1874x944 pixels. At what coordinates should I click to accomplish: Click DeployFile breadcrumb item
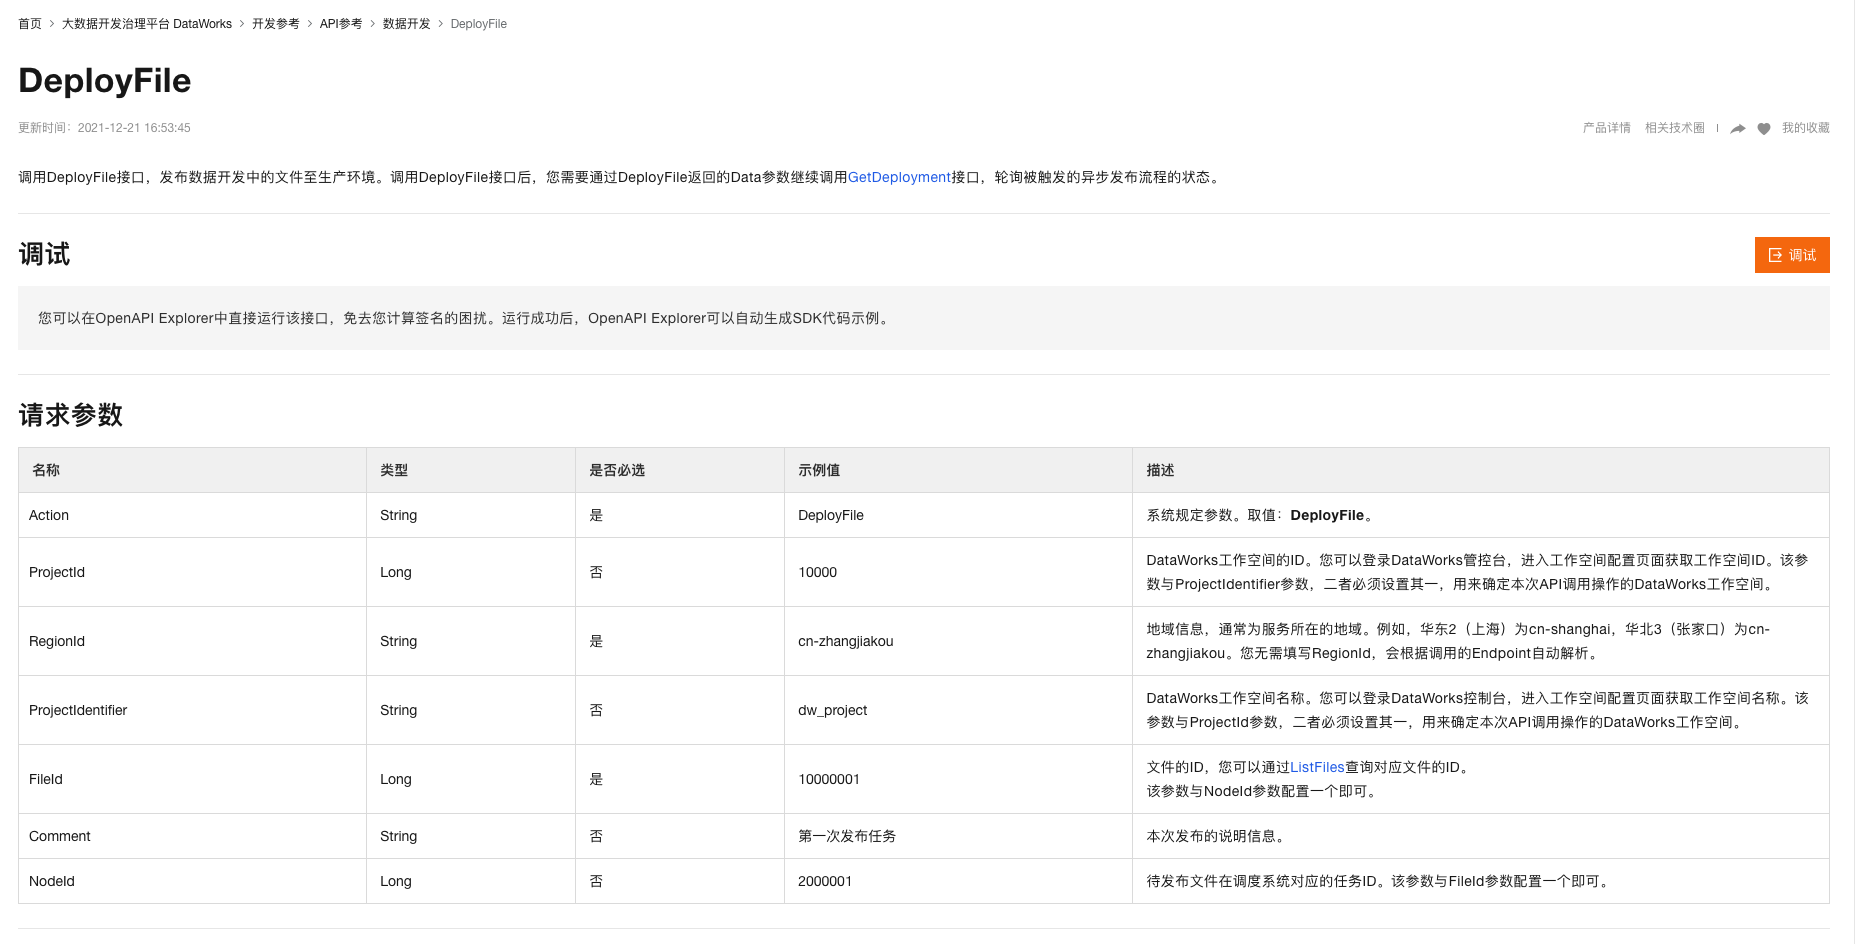coord(479,24)
